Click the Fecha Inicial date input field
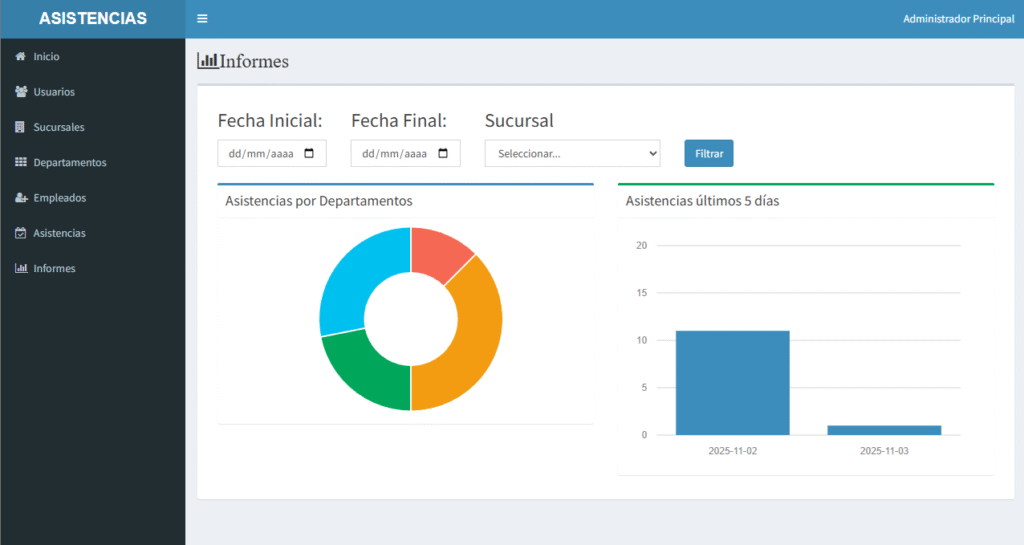This screenshot has width=1024, height=545. click(260, 154)
